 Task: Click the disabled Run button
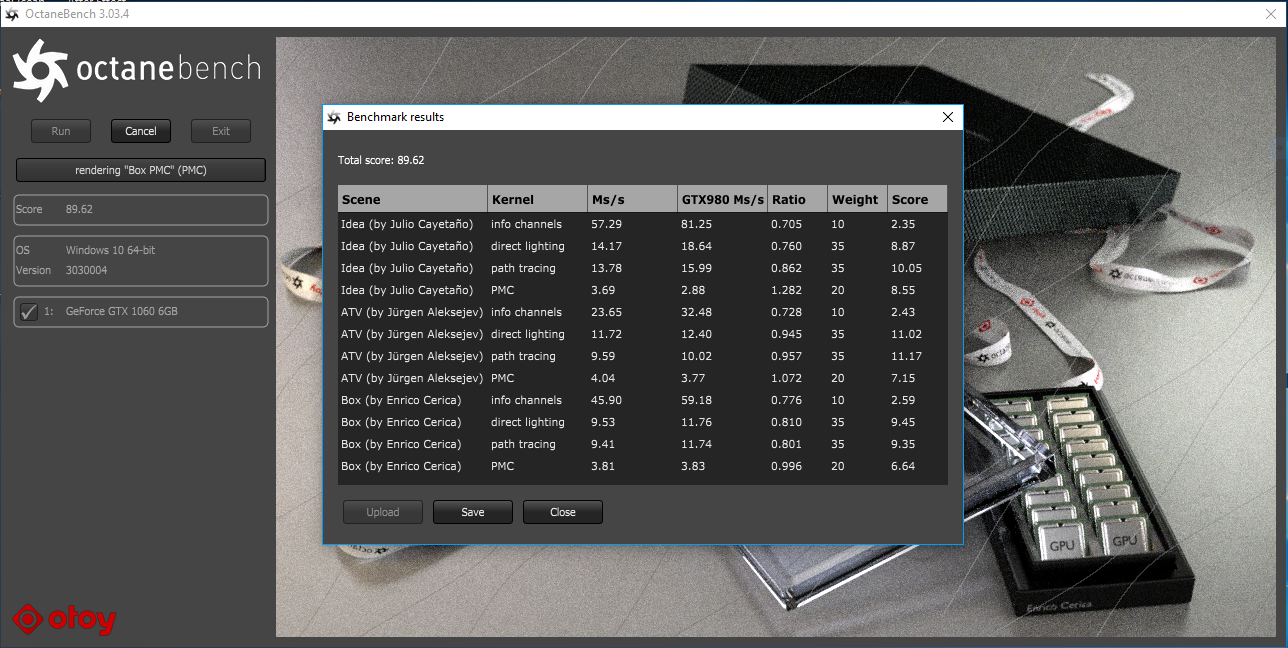tap(61, 131)
